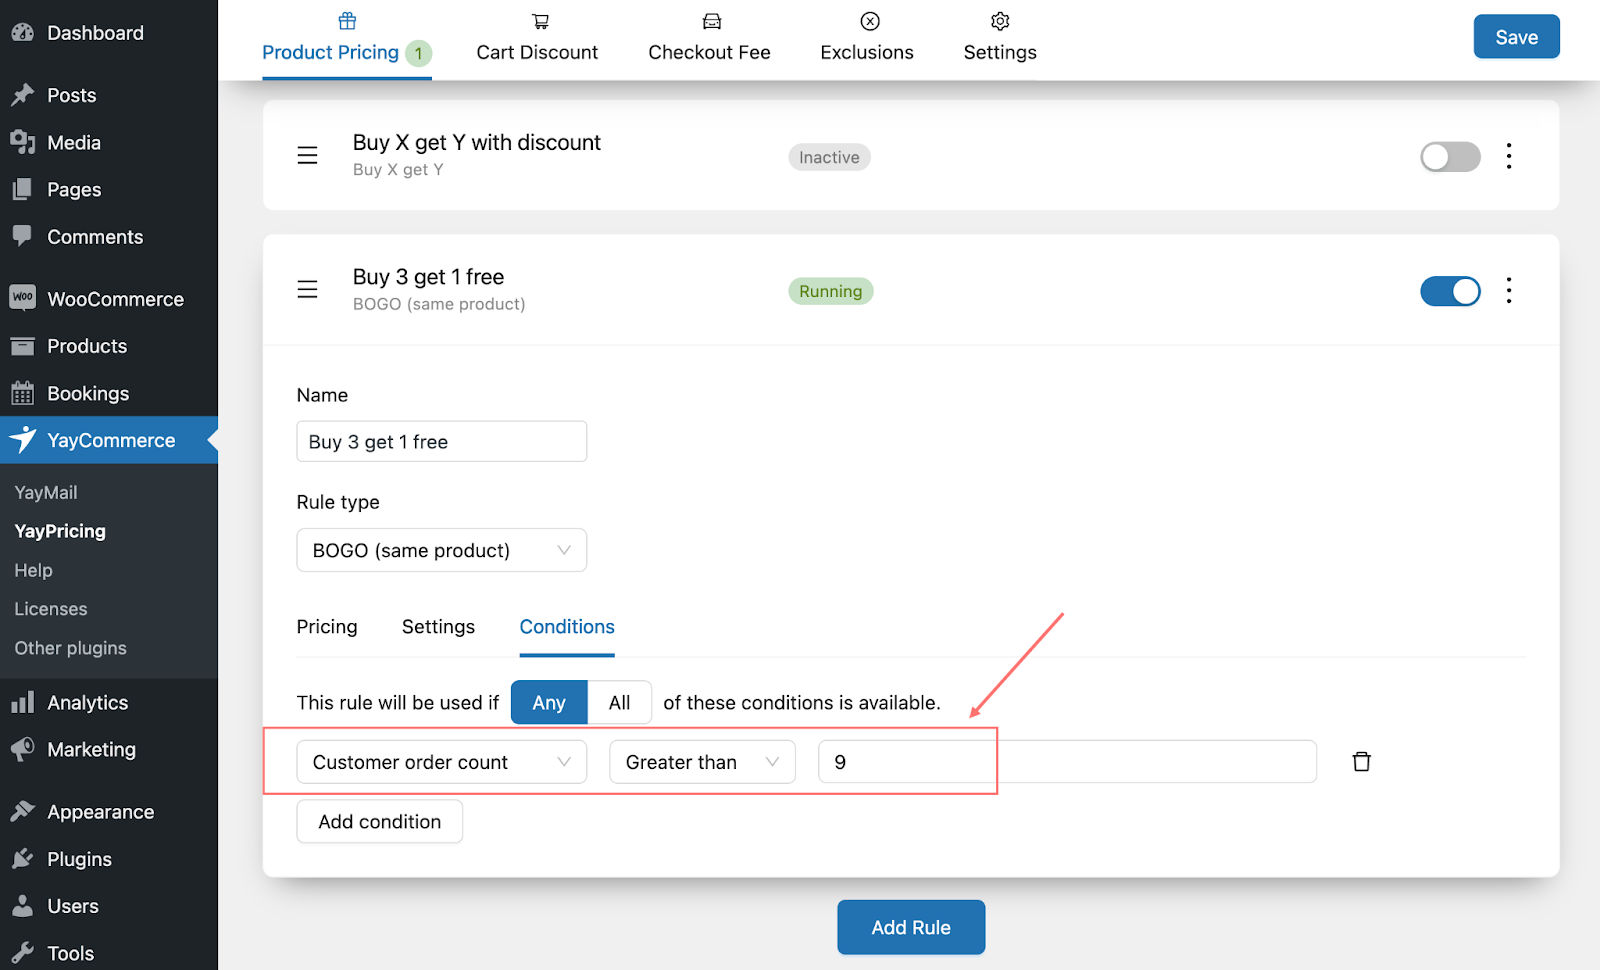Click the WooCommerce logo icon
This screenshot has height=970, width=1600.
[x=22, y=298]
